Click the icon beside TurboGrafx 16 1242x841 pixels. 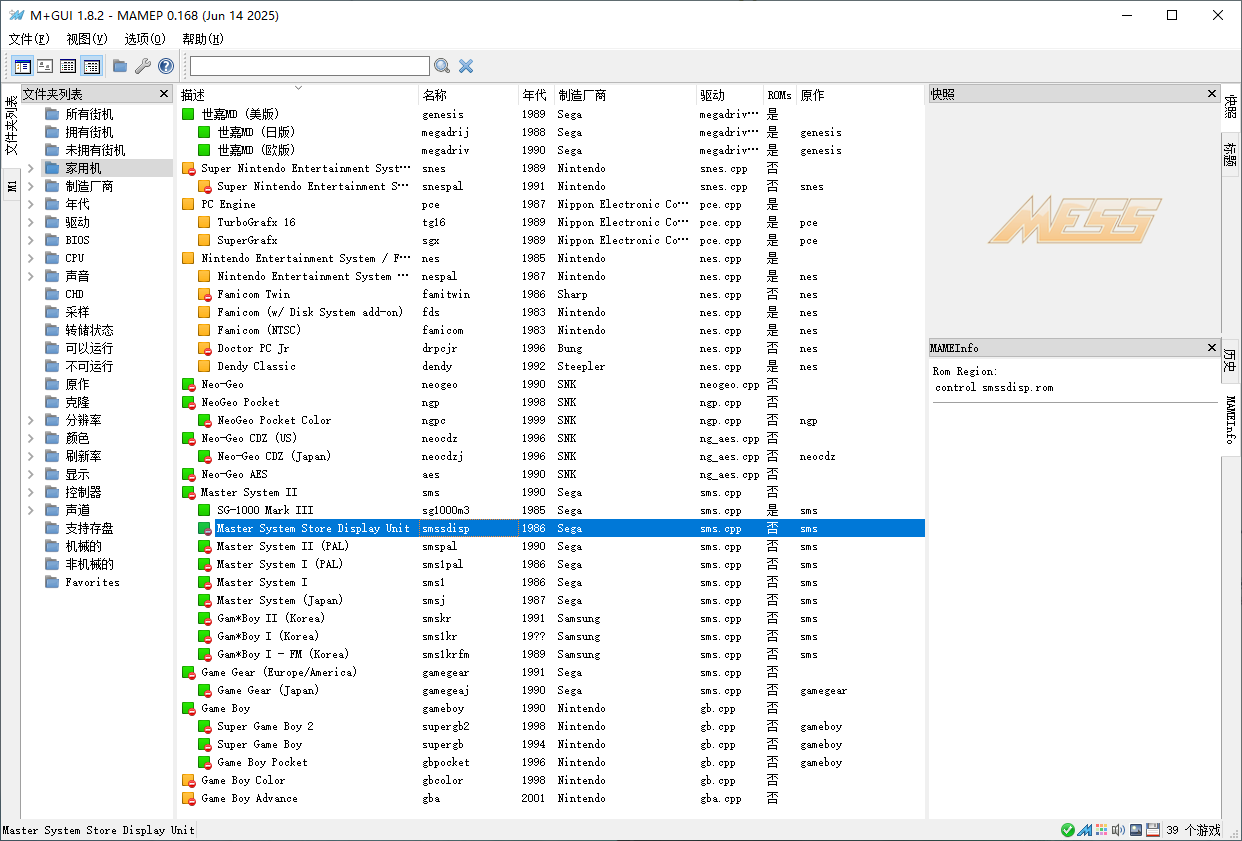(204, 222)
